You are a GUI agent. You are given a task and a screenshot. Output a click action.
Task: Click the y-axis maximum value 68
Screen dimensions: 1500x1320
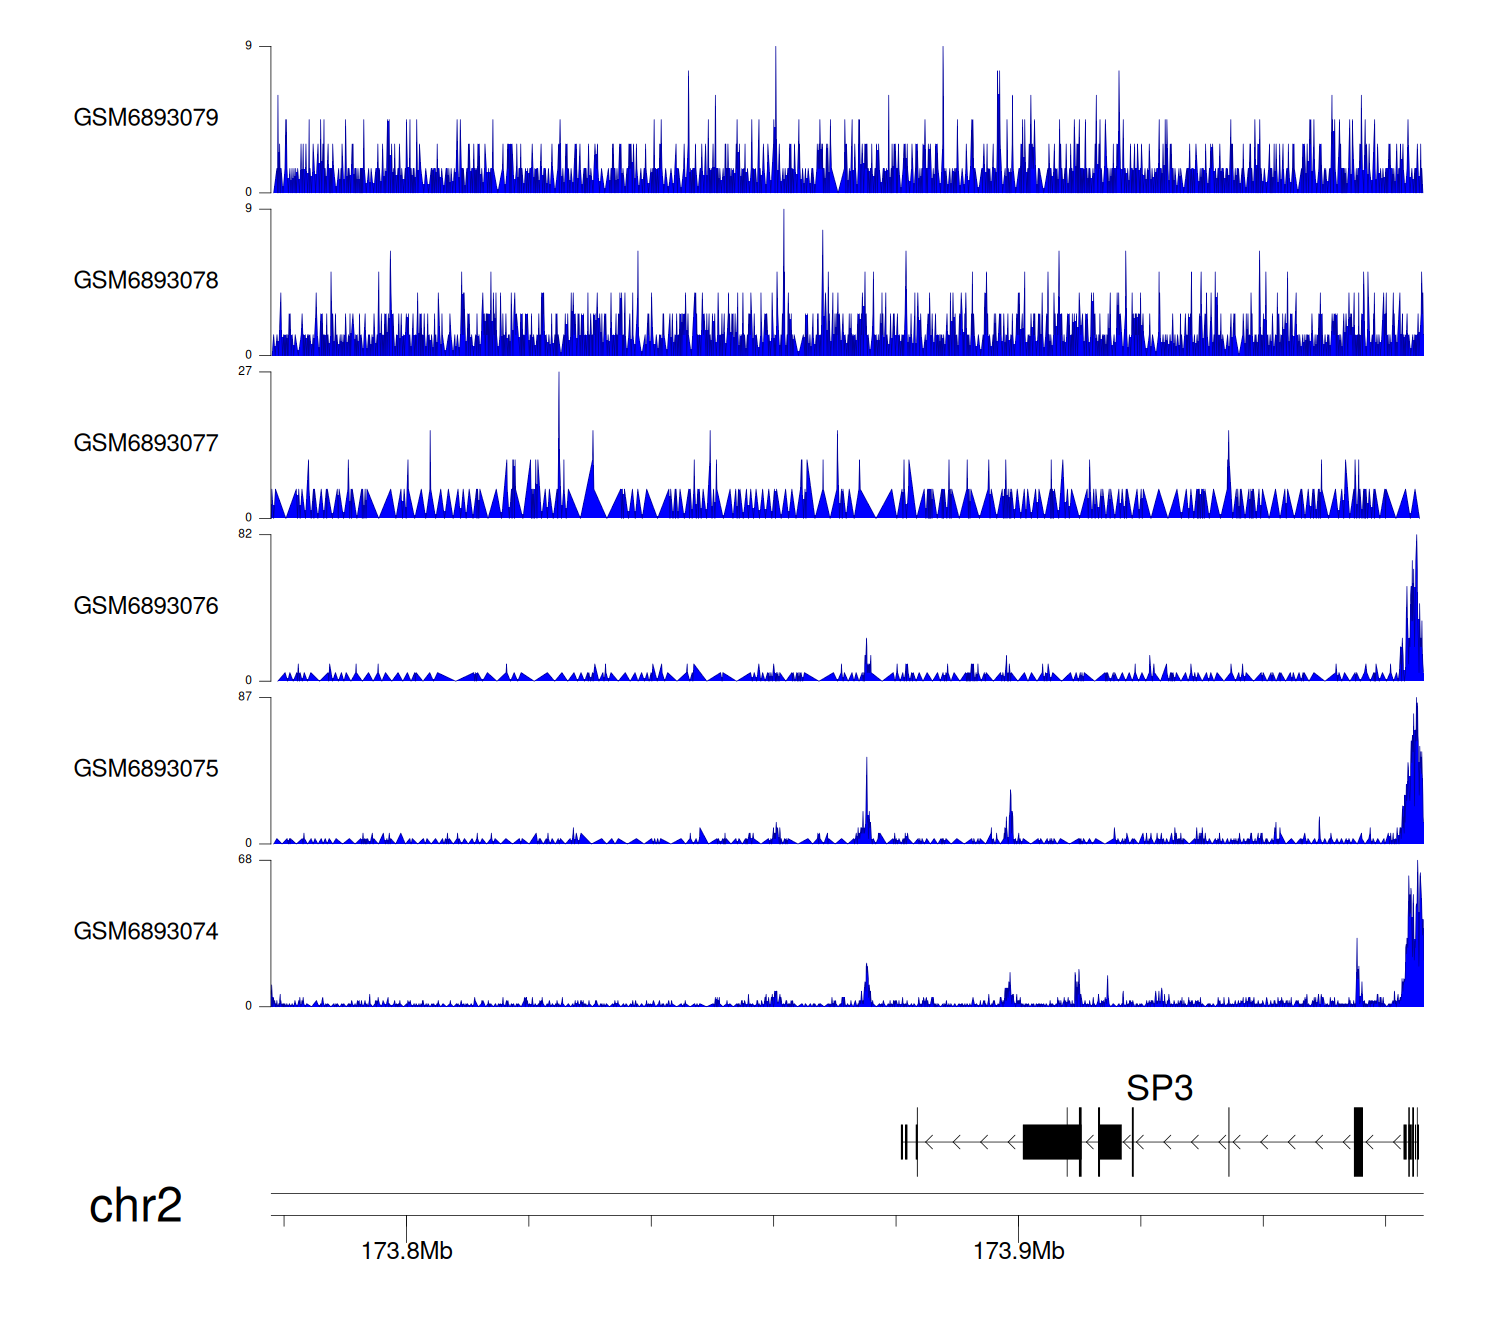tap(245, 860)
